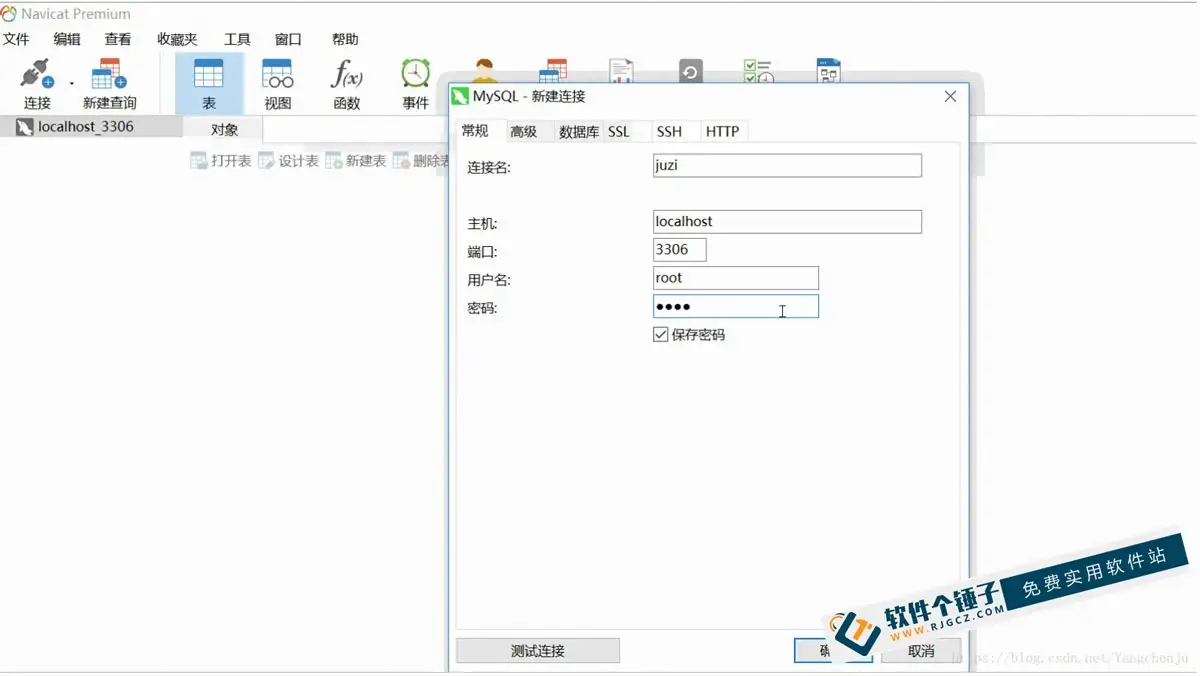Open the SSH tab
Viewport: 1200px width, 676px height.
pyautogui.click(x=669, y=132)
